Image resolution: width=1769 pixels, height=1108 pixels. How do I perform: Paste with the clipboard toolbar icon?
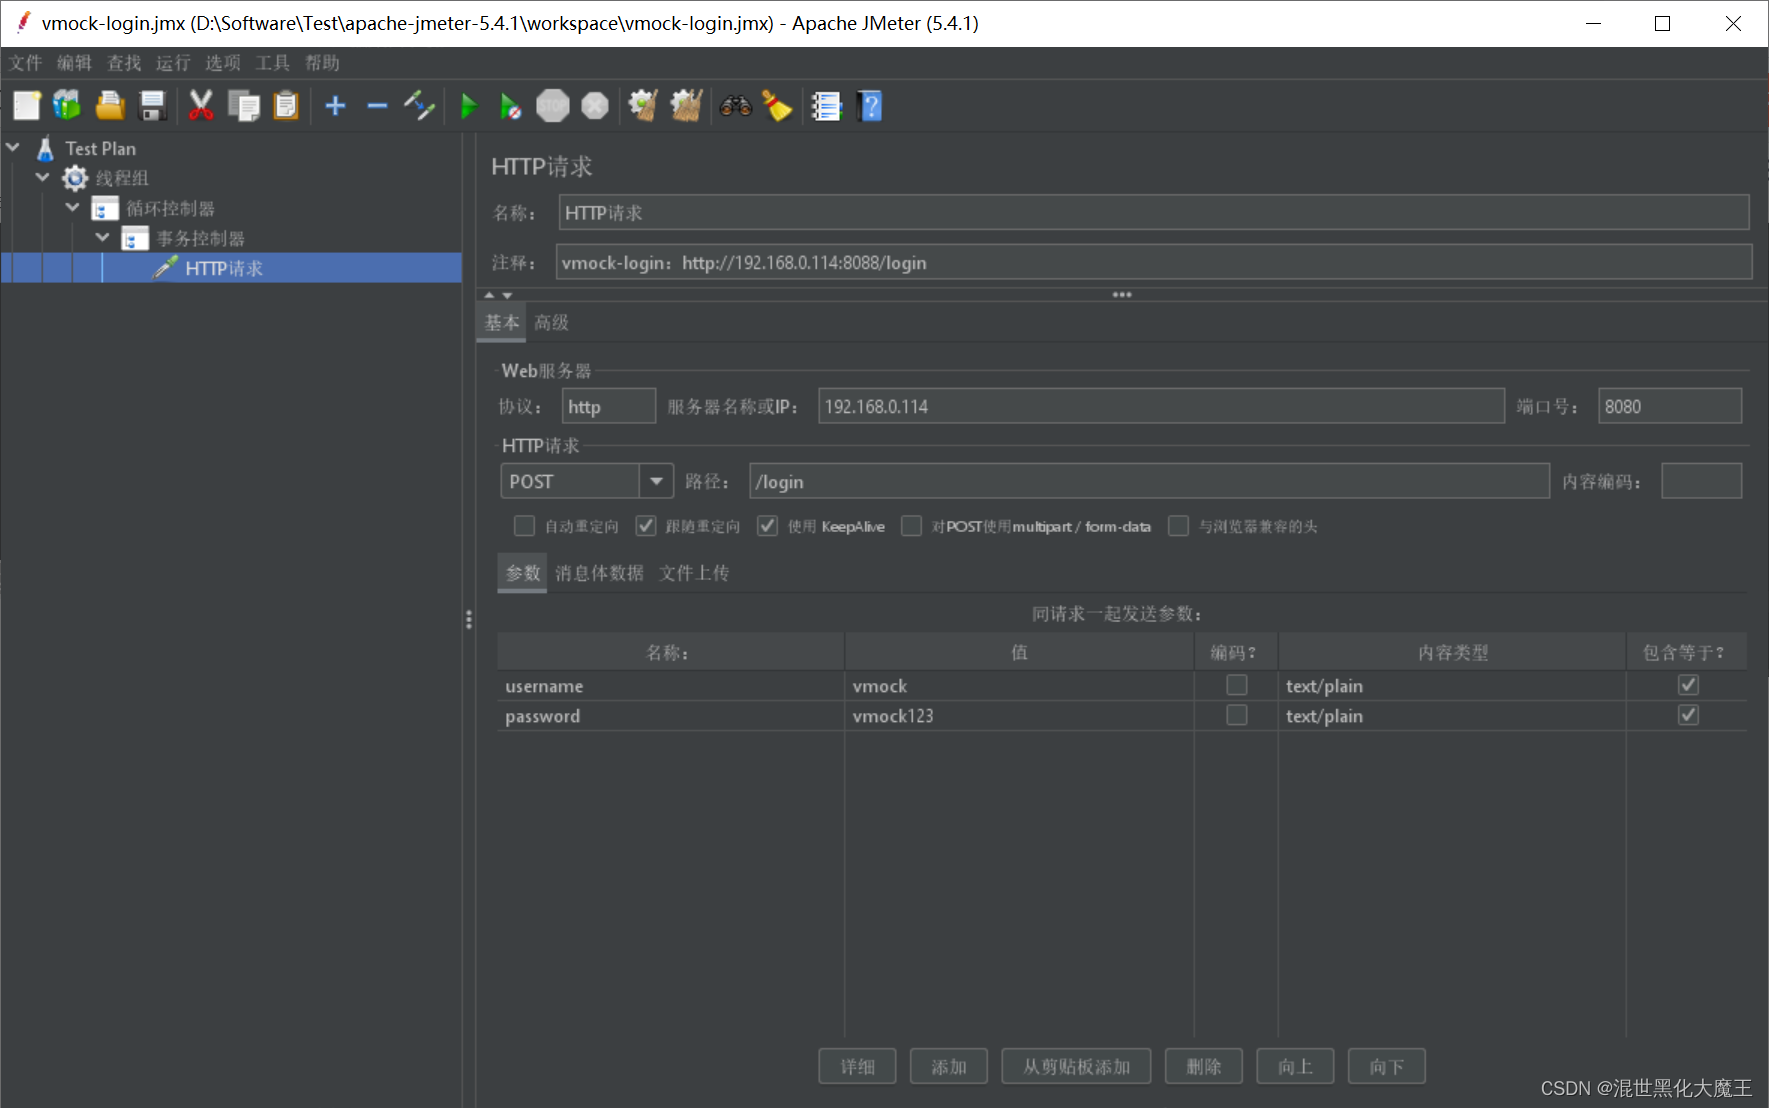pyautogui.click(x=286, y=105)
